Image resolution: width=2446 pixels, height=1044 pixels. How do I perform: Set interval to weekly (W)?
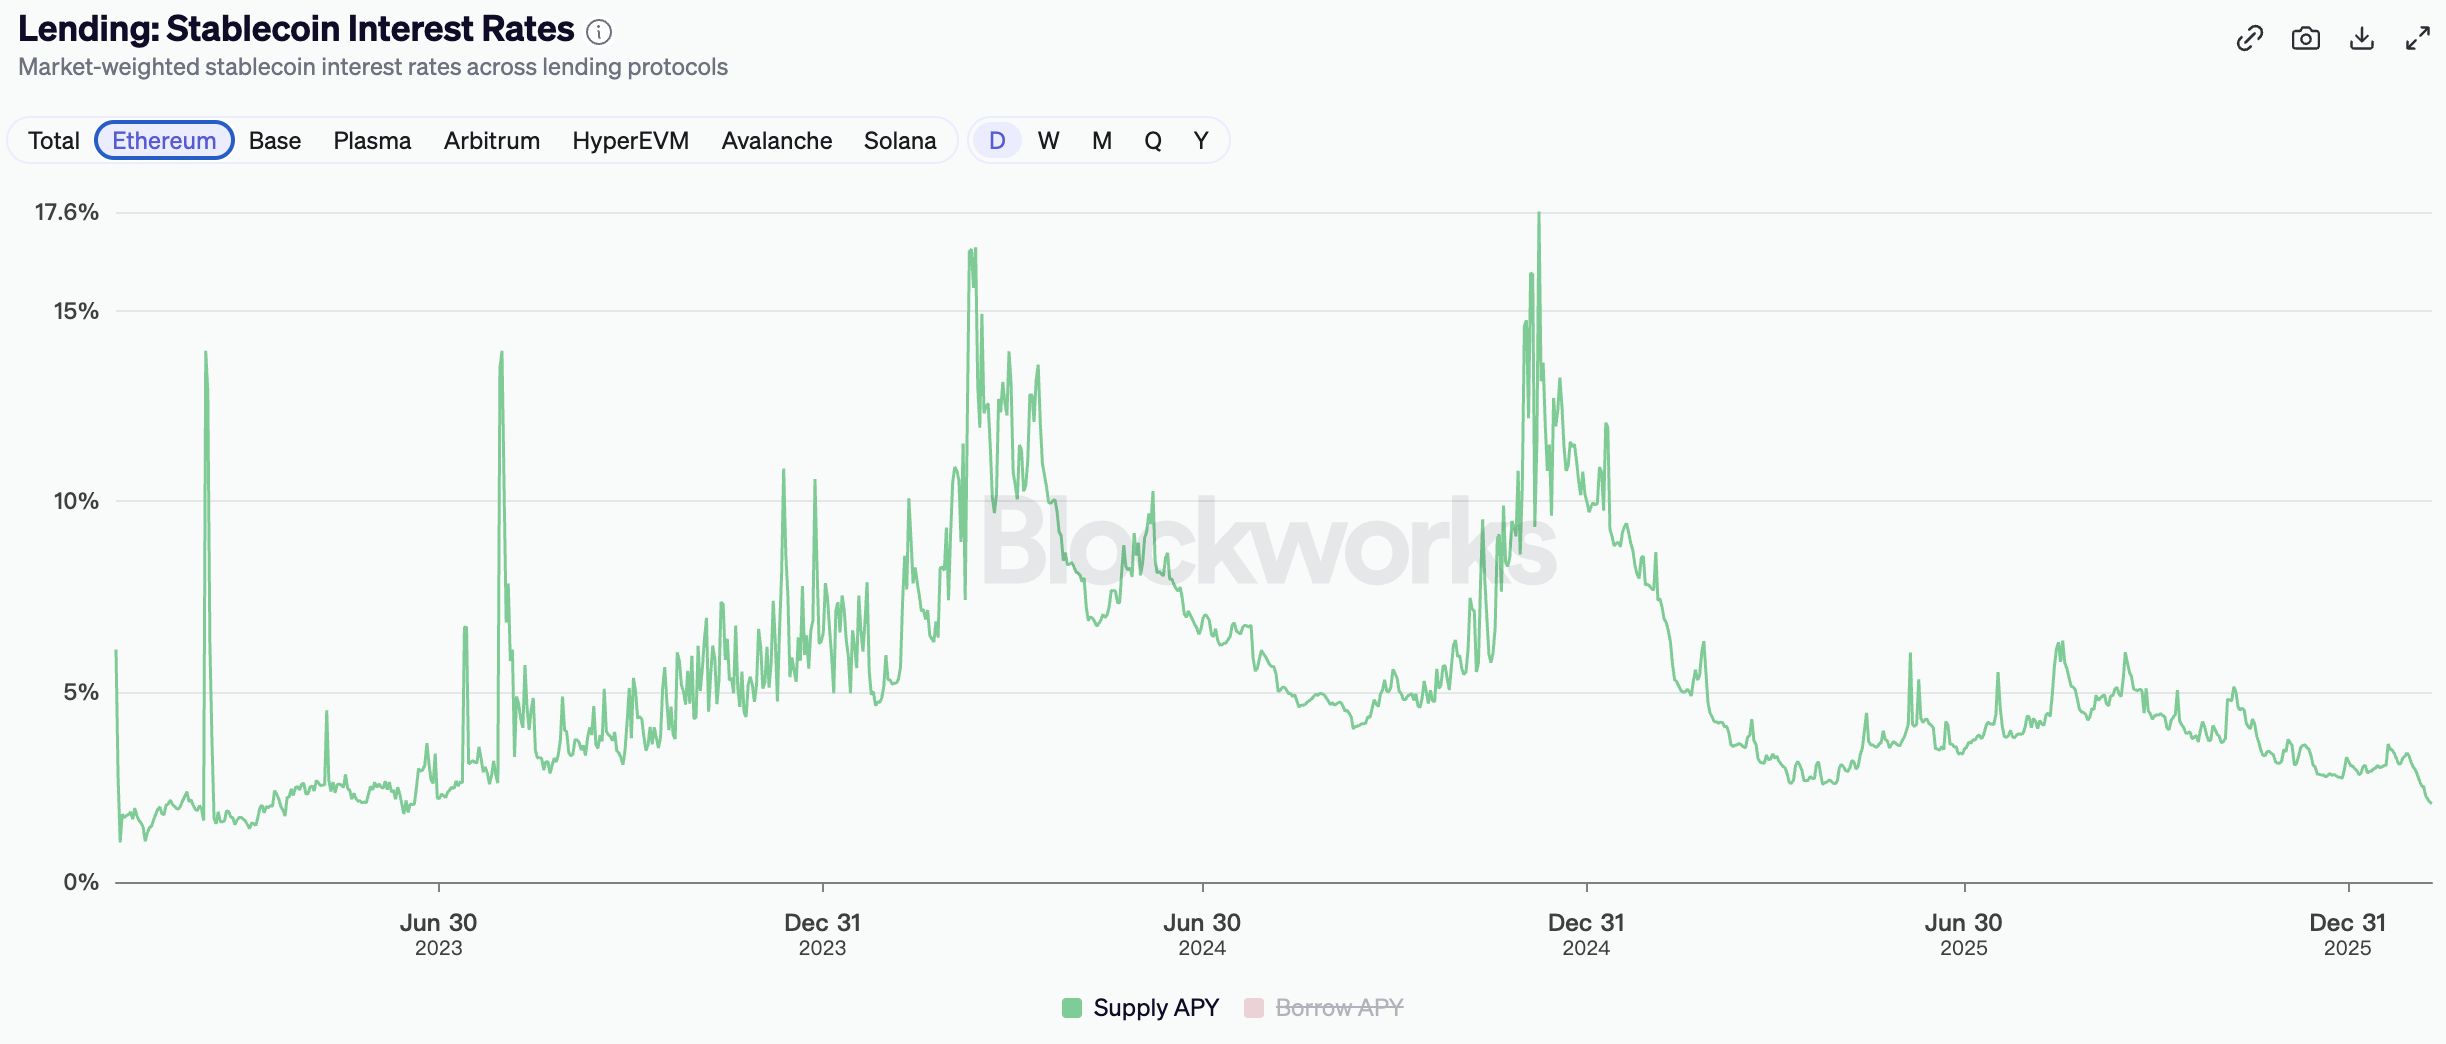point(1048,141)
